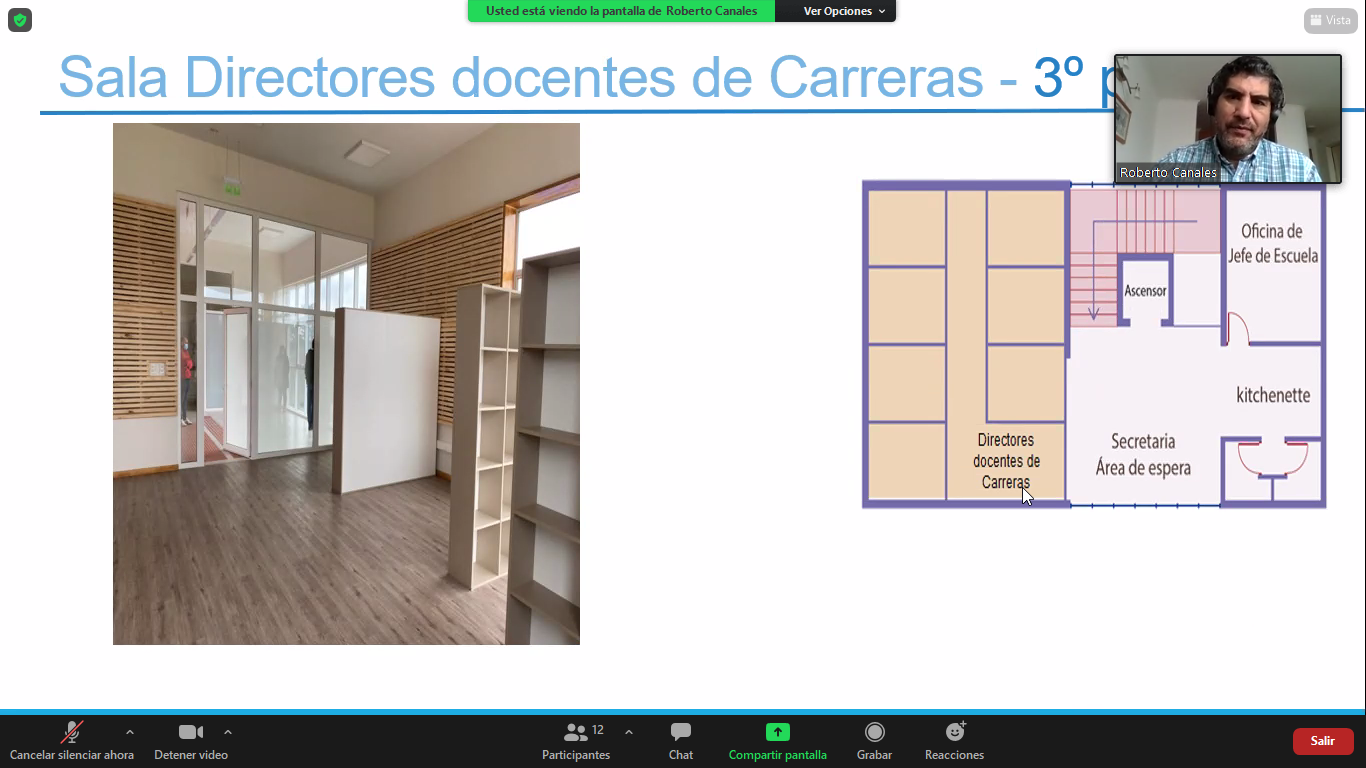Expand the arrow next to Participantes
The width and height of the screenshot is (1366, 768).
(x=629, y=732)
